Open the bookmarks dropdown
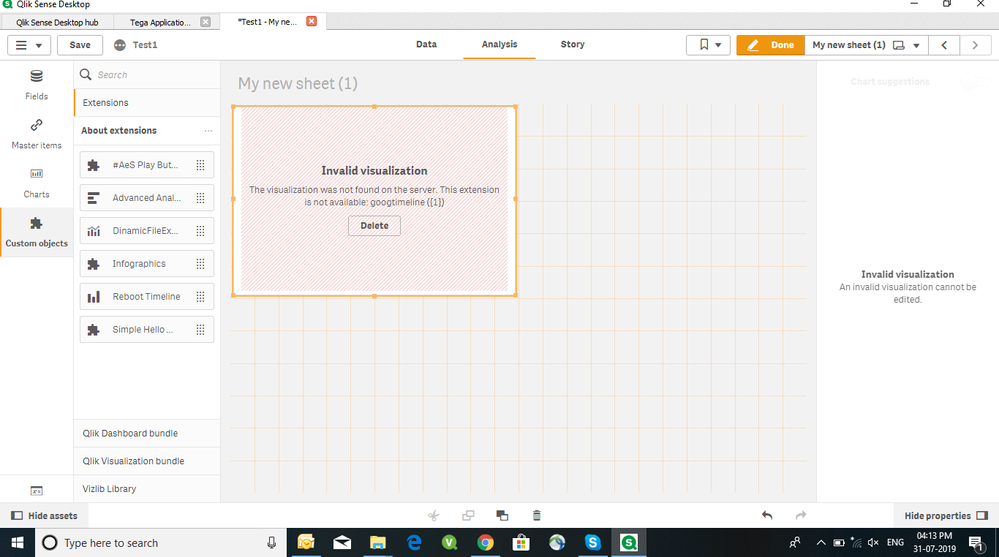The height and width of the screenshot is (557, 999). (708, 45)
